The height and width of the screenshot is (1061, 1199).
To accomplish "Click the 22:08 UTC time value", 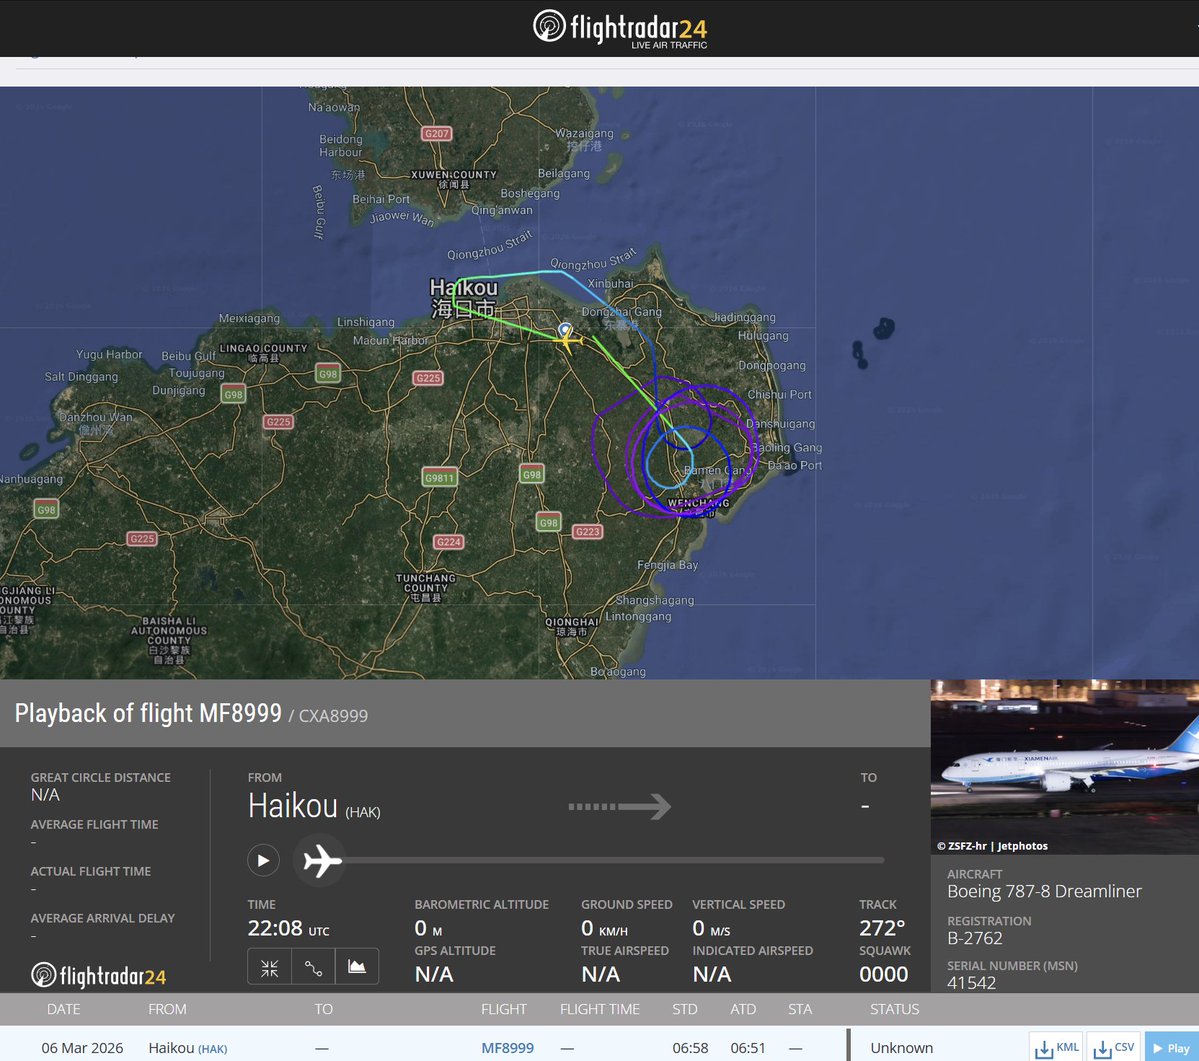I will pos(288,928).
